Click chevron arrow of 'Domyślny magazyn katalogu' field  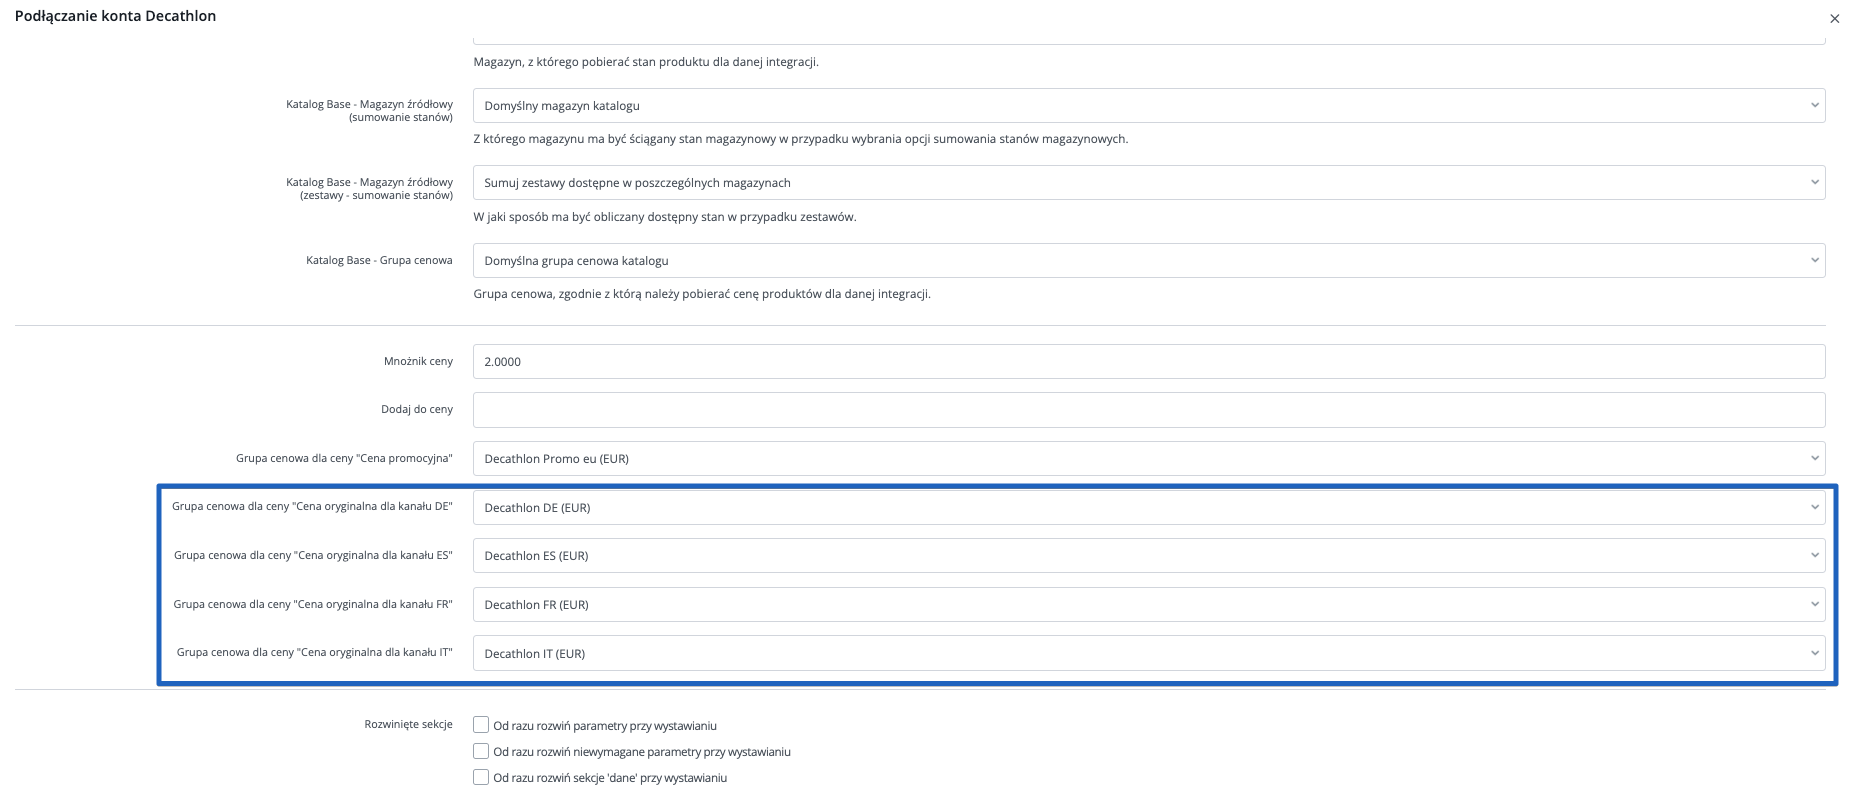coord(1814,106)
